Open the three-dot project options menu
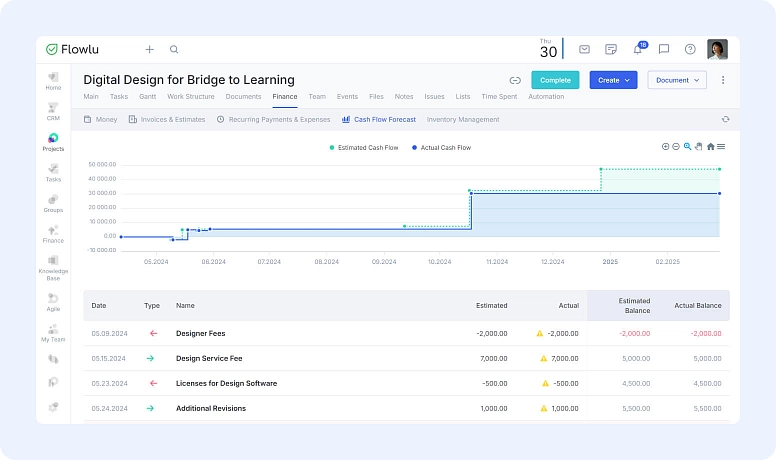 723,80
